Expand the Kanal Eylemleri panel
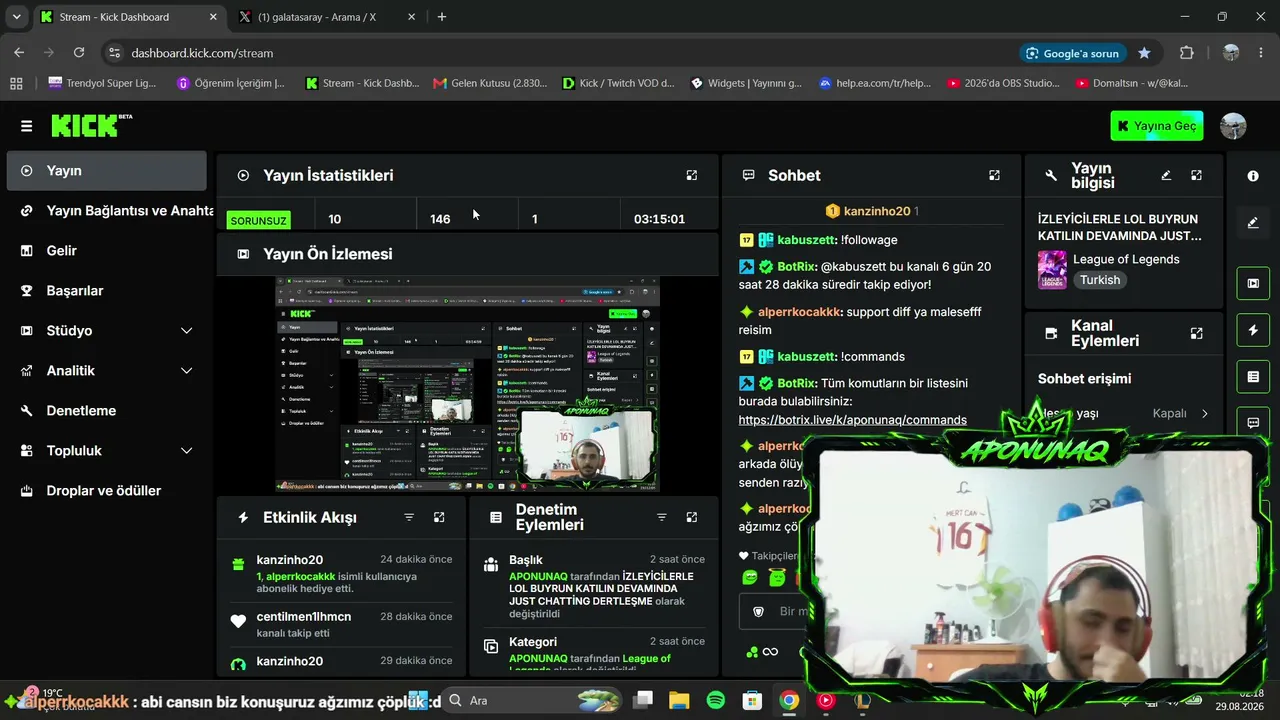This screenshot has width=1280, height=720. click(1196, 333)
